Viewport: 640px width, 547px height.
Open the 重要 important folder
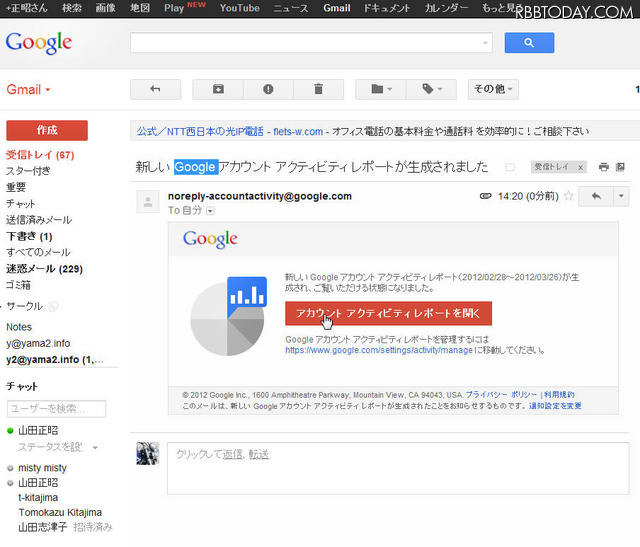tap(16, 187)
